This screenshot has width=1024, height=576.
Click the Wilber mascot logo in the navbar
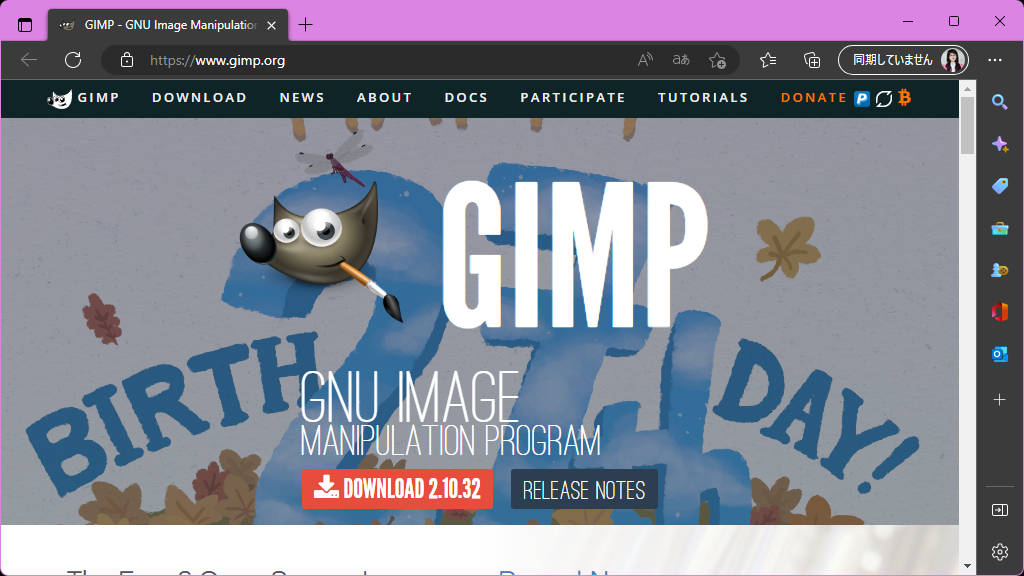pyautogui.click(x=60, y=97)
